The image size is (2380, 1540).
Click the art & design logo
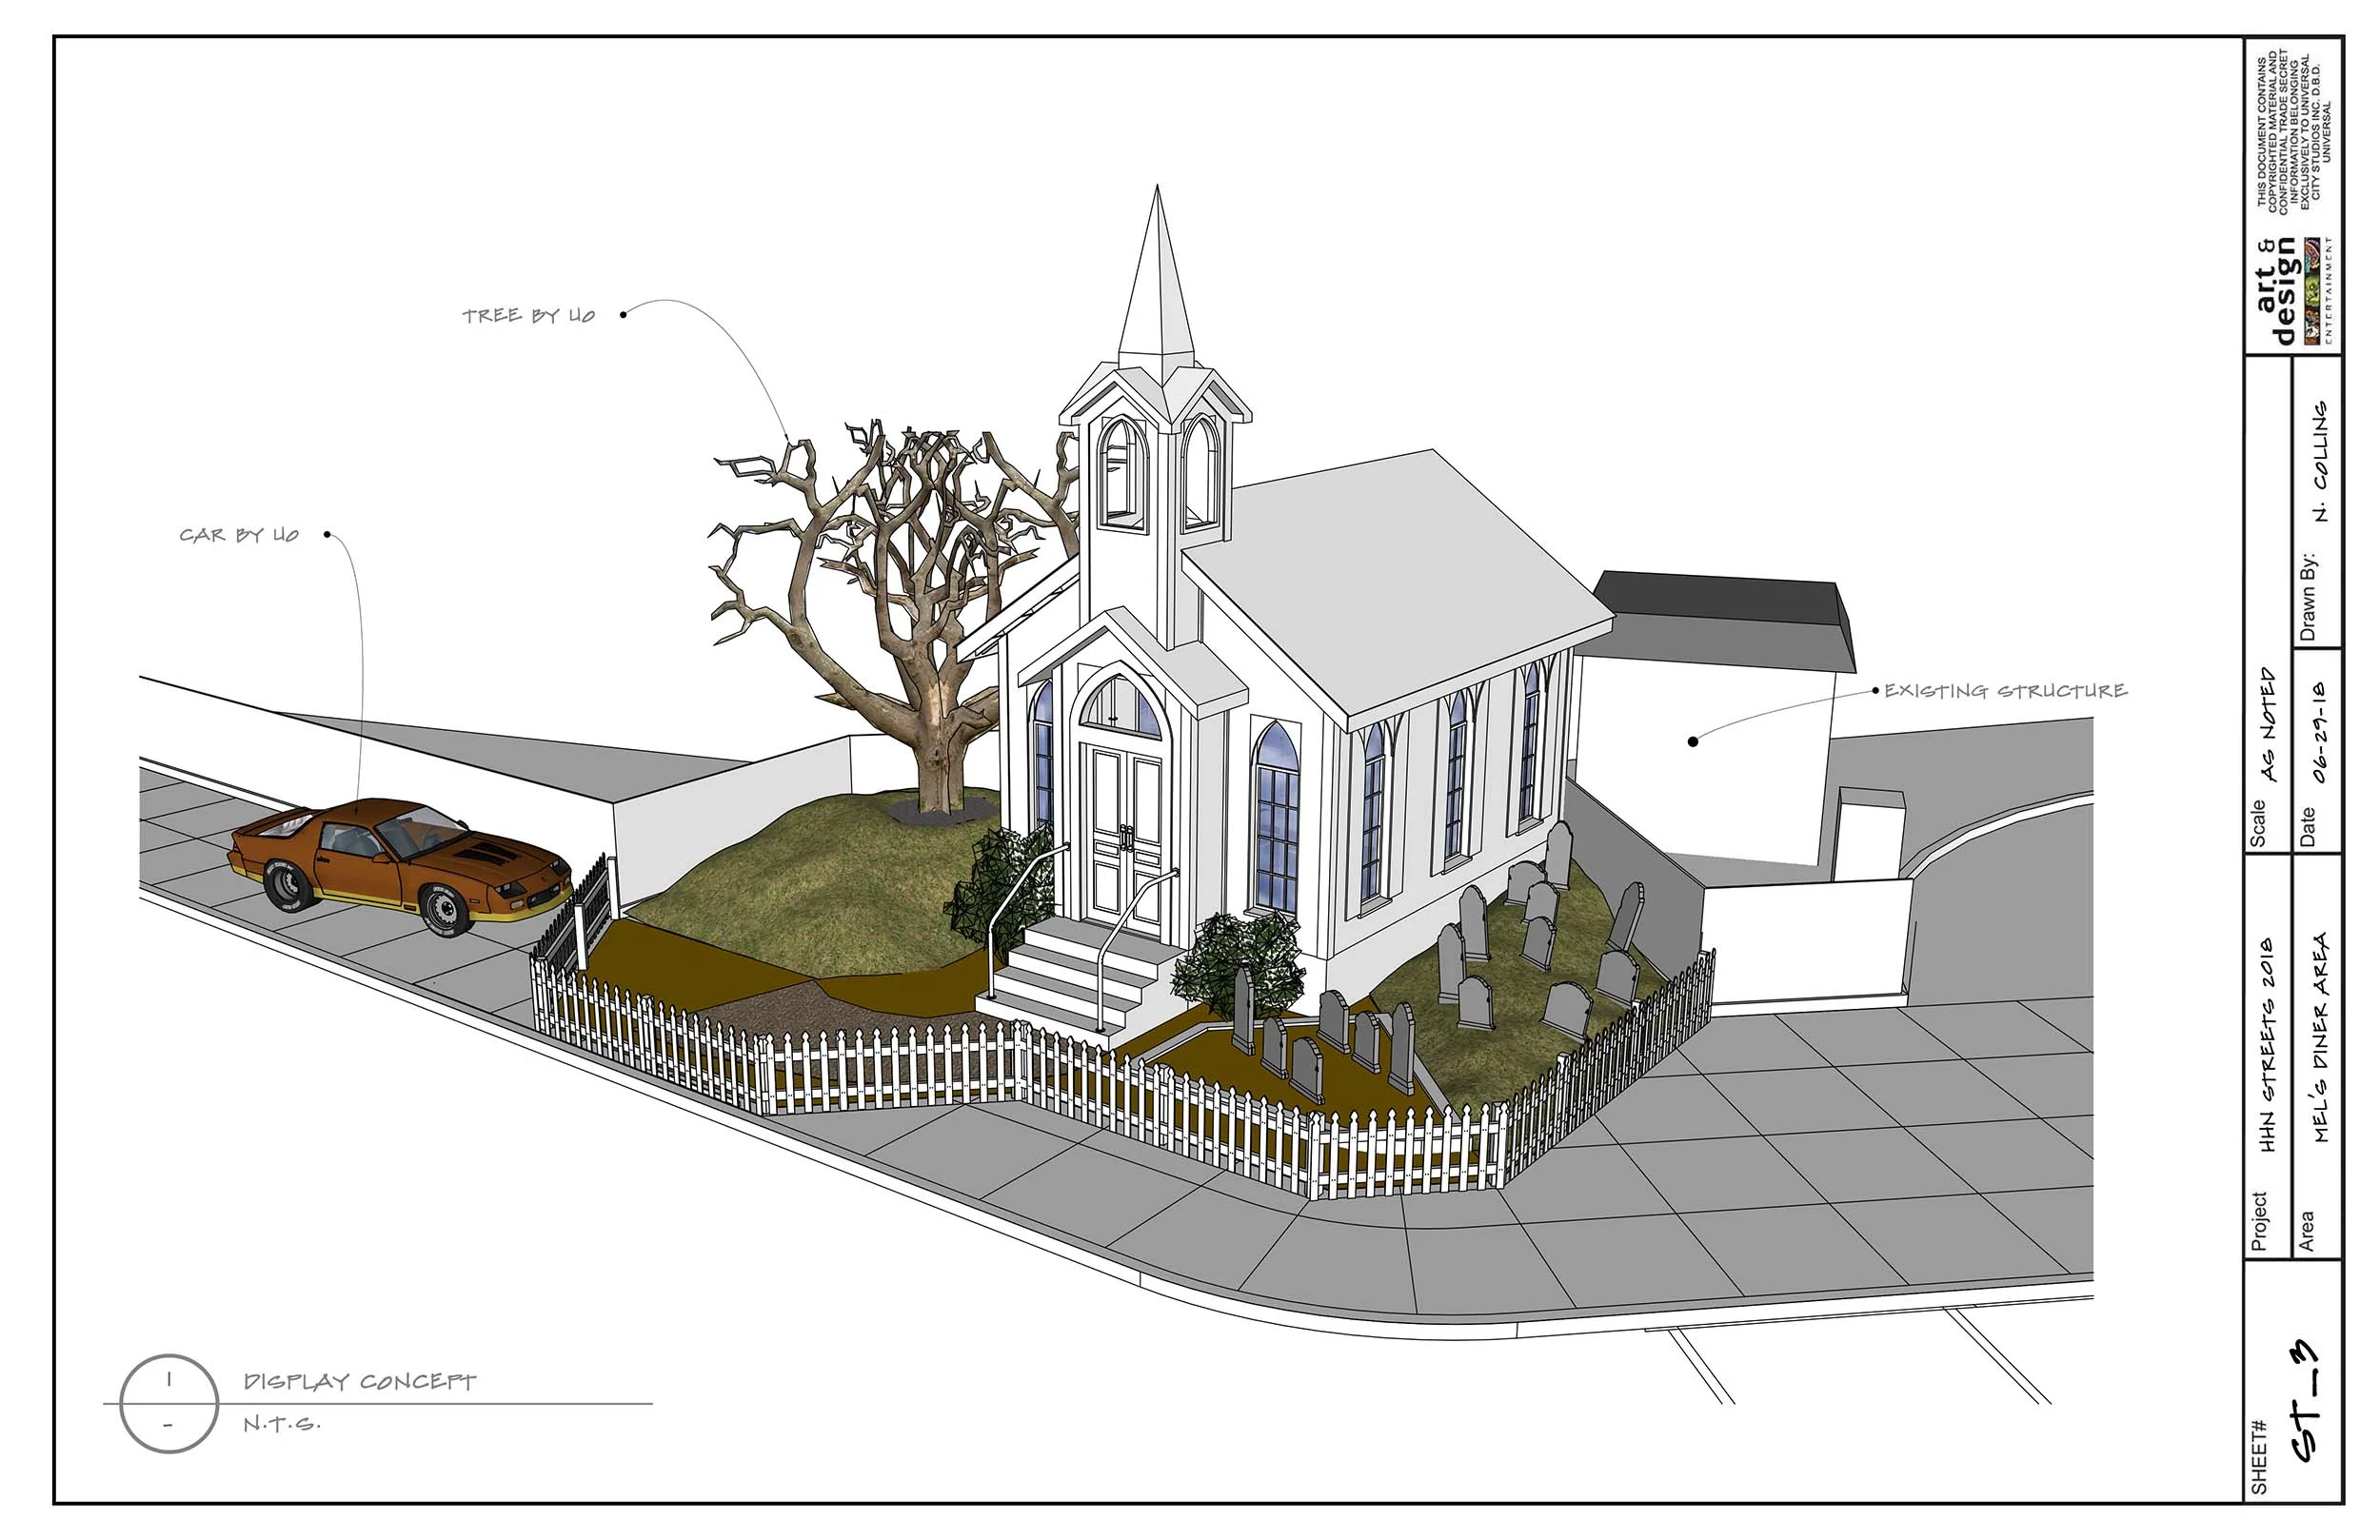pyautogui.click(x=2294, y=292)
